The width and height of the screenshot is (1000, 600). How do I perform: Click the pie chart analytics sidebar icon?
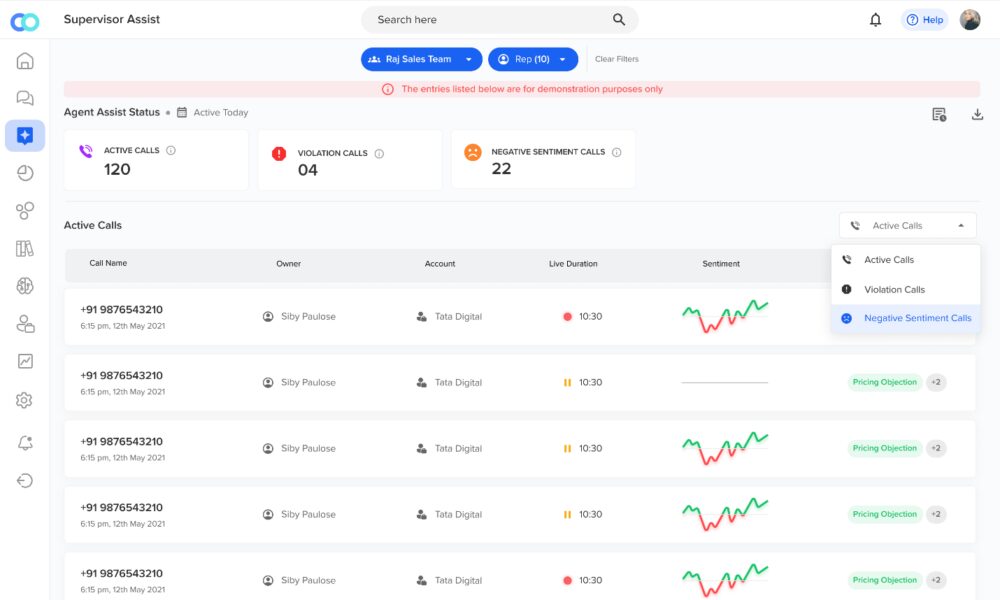tap(25, 173)
